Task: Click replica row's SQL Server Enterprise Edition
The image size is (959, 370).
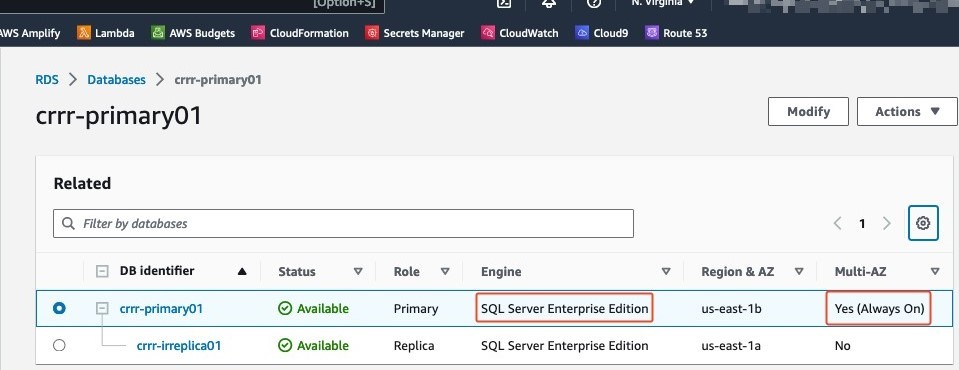Action: [x=565, y=346]
